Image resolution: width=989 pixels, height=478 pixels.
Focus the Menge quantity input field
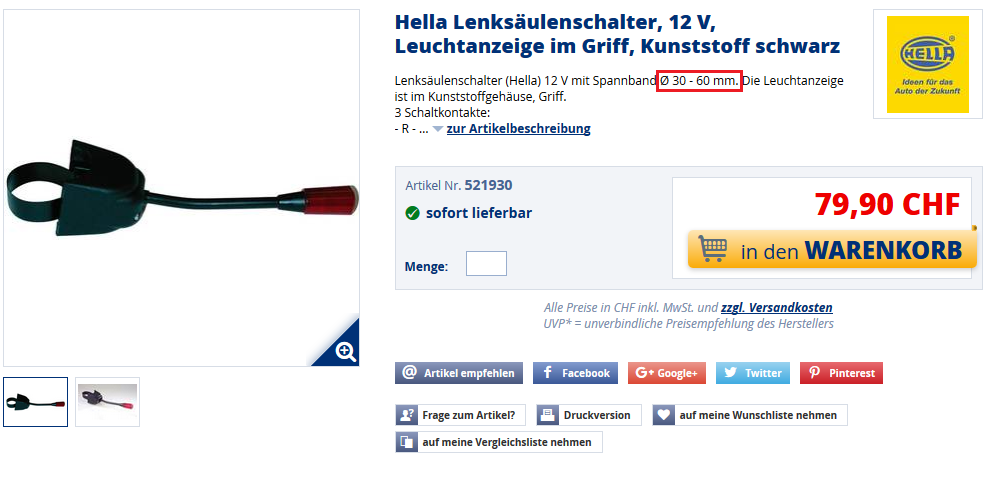[486, 264]
